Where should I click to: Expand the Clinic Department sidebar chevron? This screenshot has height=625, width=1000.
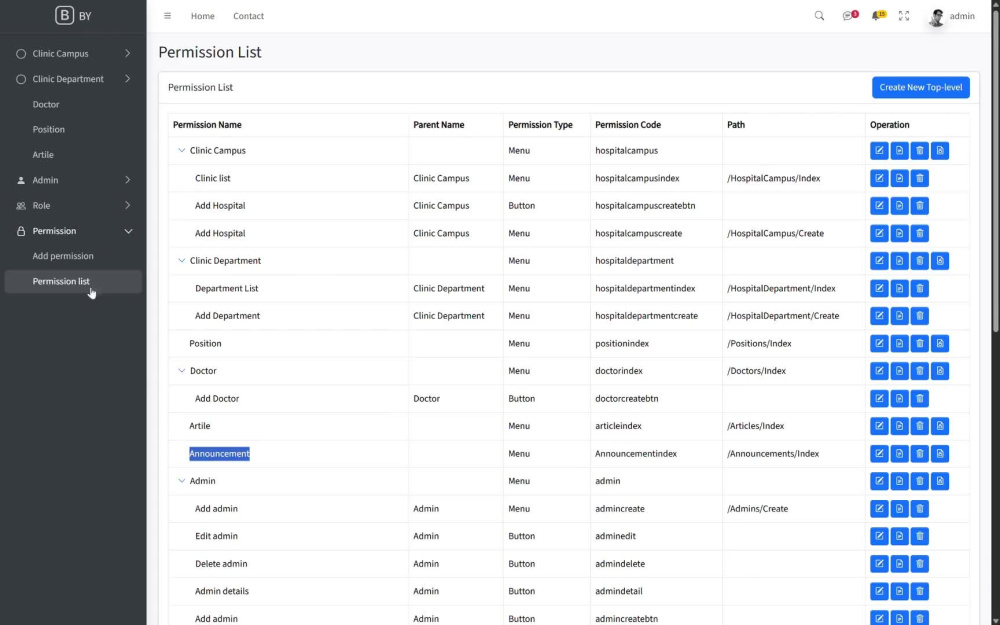coord(128,79)
